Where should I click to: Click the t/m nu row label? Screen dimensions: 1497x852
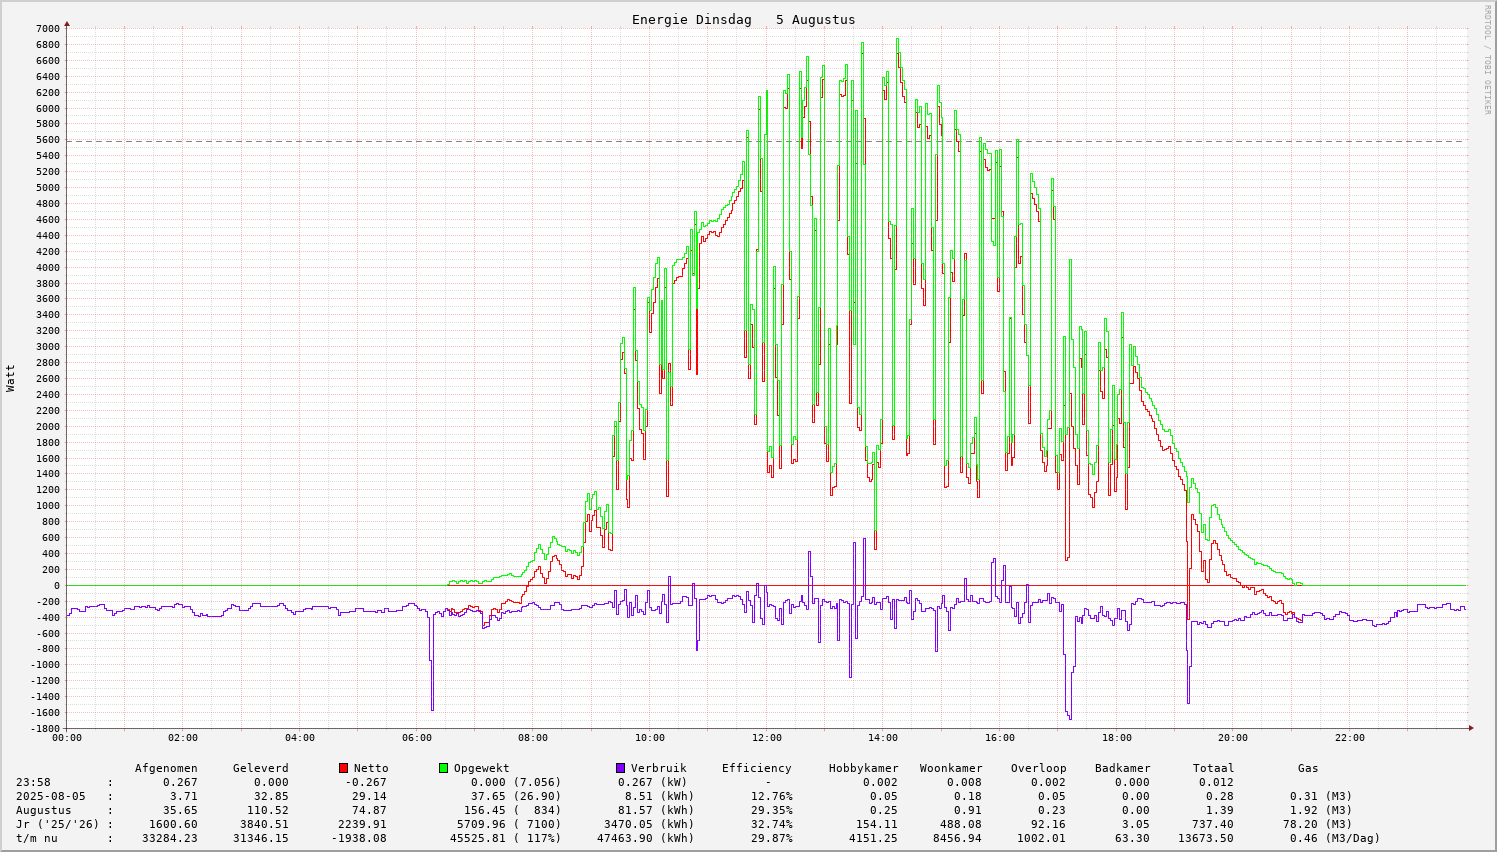click(x=36, y=838)
